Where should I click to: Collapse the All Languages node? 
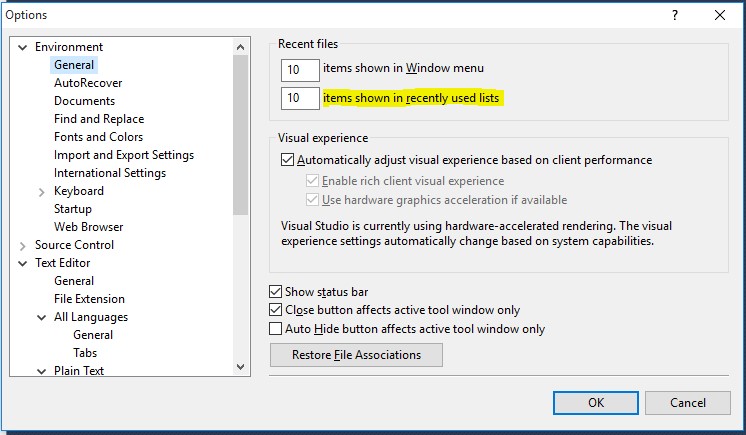pyautogui.click(x=41, y=317)
